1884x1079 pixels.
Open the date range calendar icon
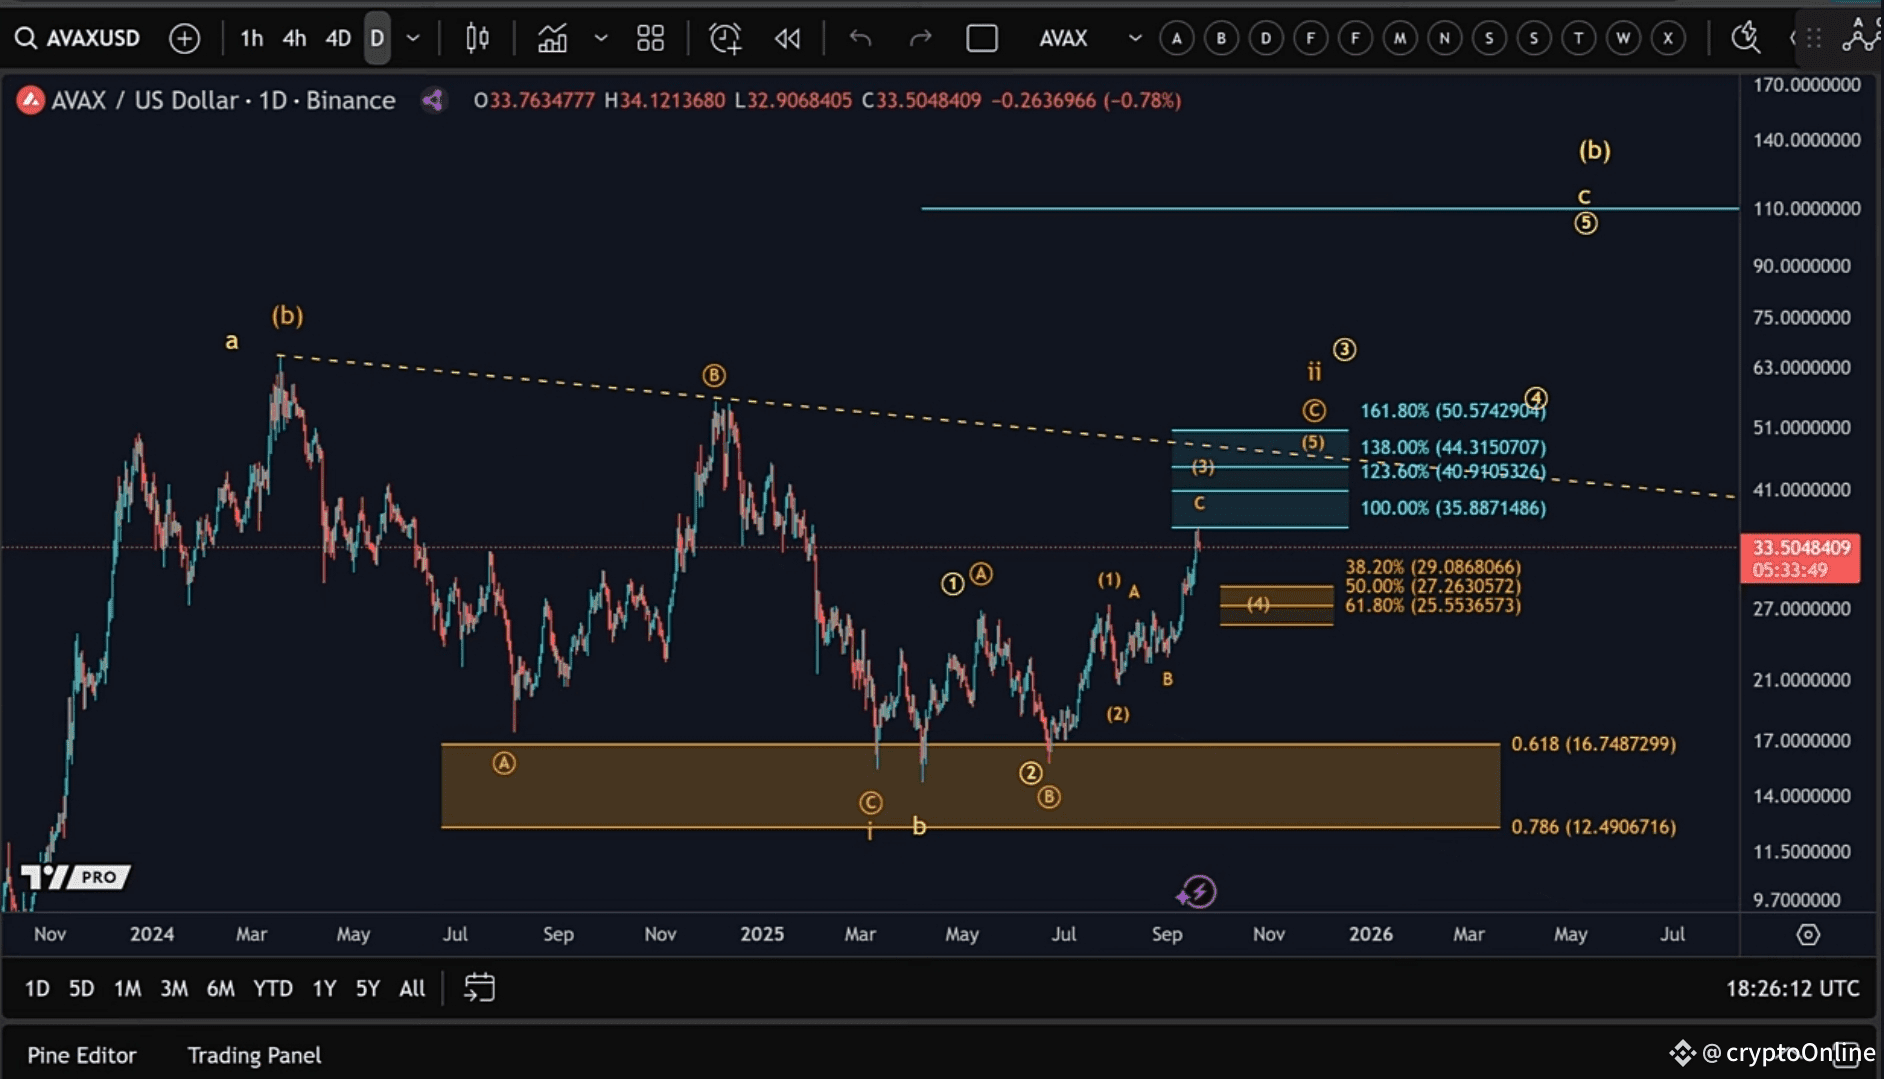(479, 988)
